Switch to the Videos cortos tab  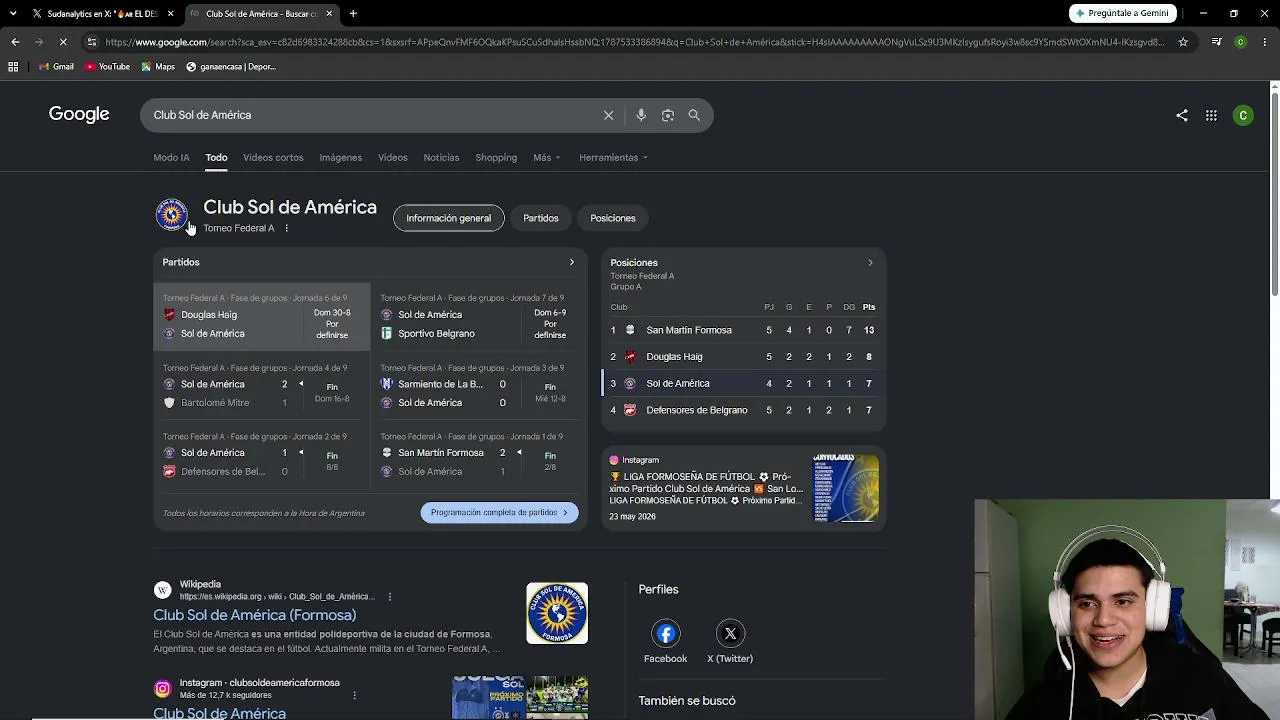click(x=273, y=157)
